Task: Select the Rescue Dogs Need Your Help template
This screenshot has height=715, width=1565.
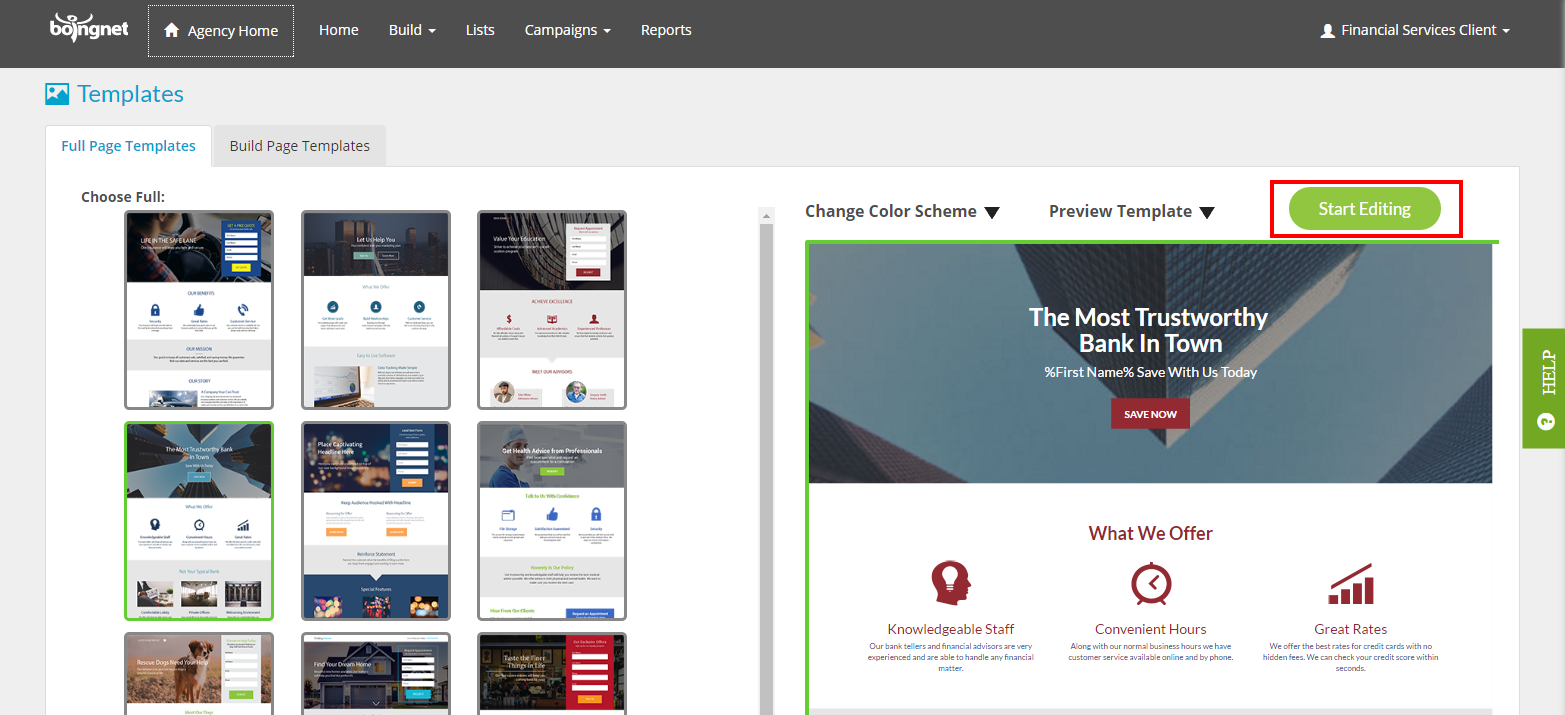Action: 199,673
